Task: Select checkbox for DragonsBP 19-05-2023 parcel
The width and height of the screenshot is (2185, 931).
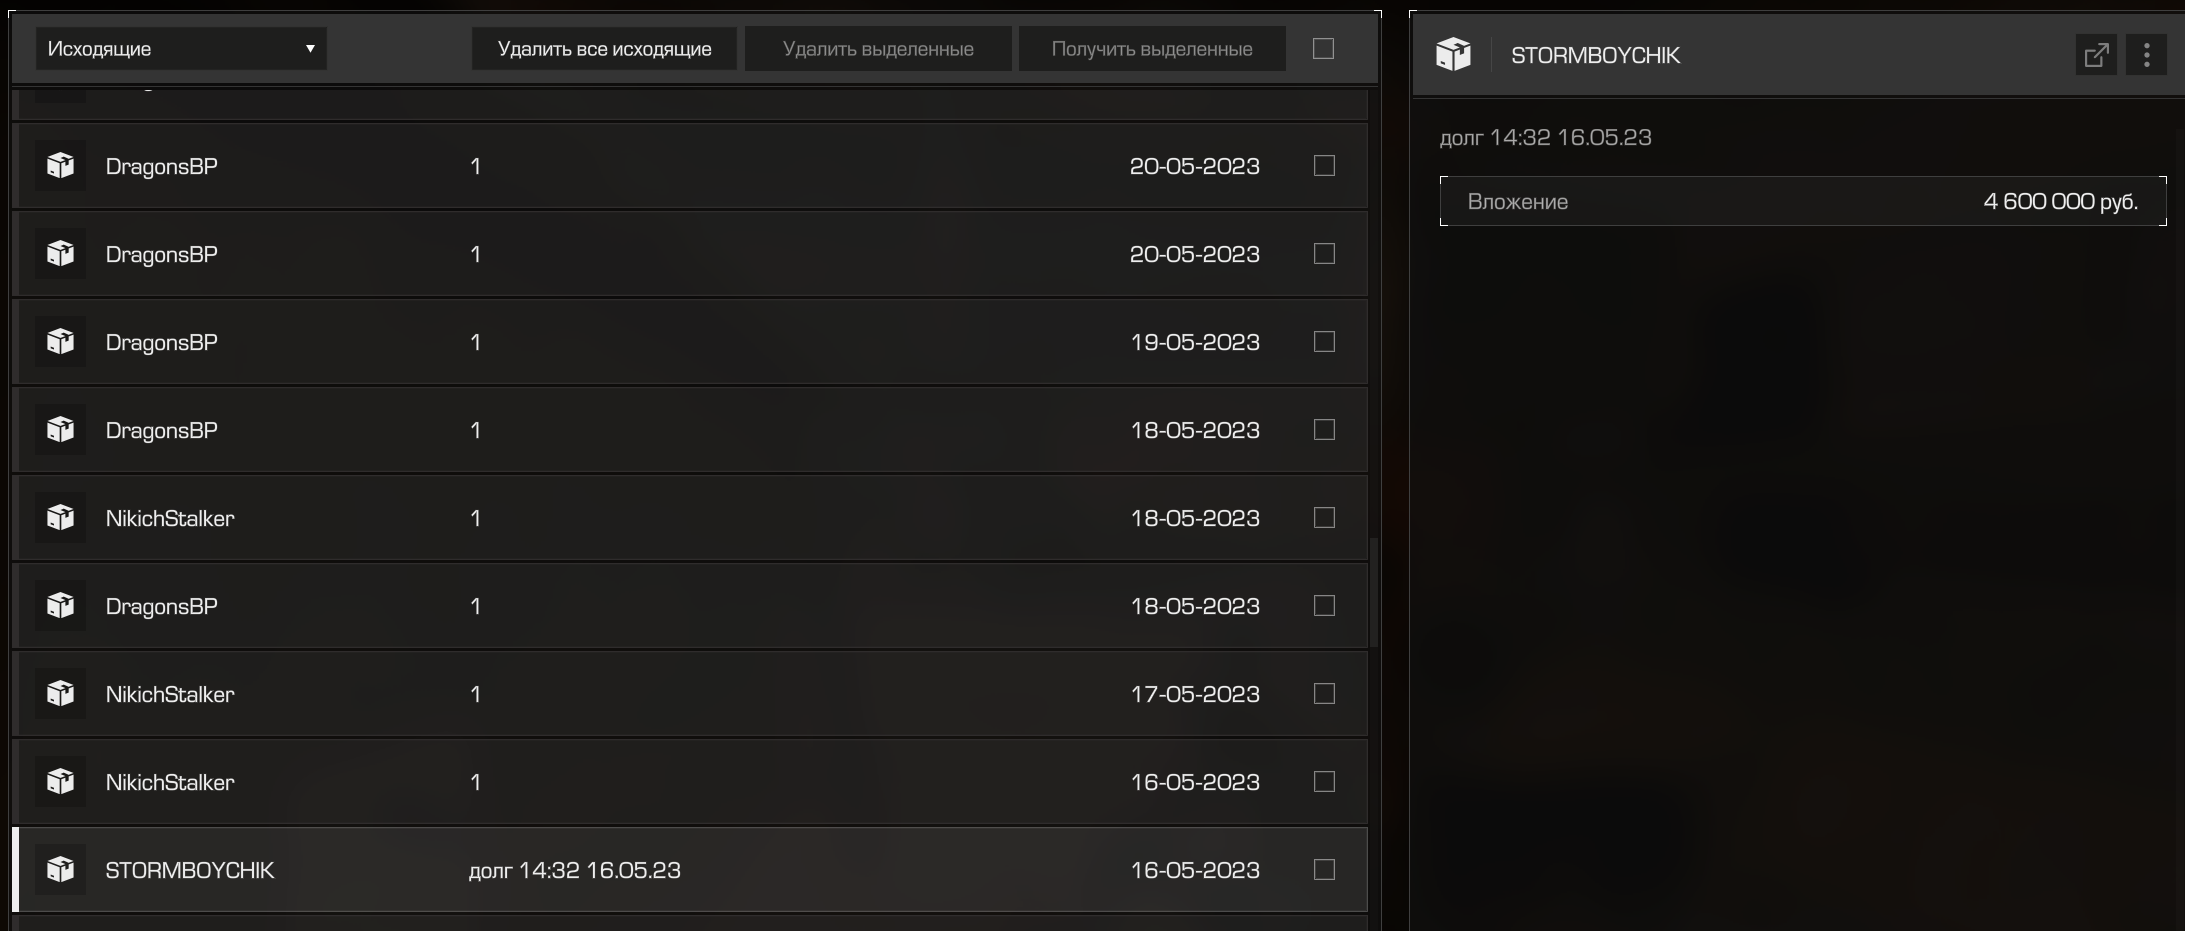Action: (1324, 341)
